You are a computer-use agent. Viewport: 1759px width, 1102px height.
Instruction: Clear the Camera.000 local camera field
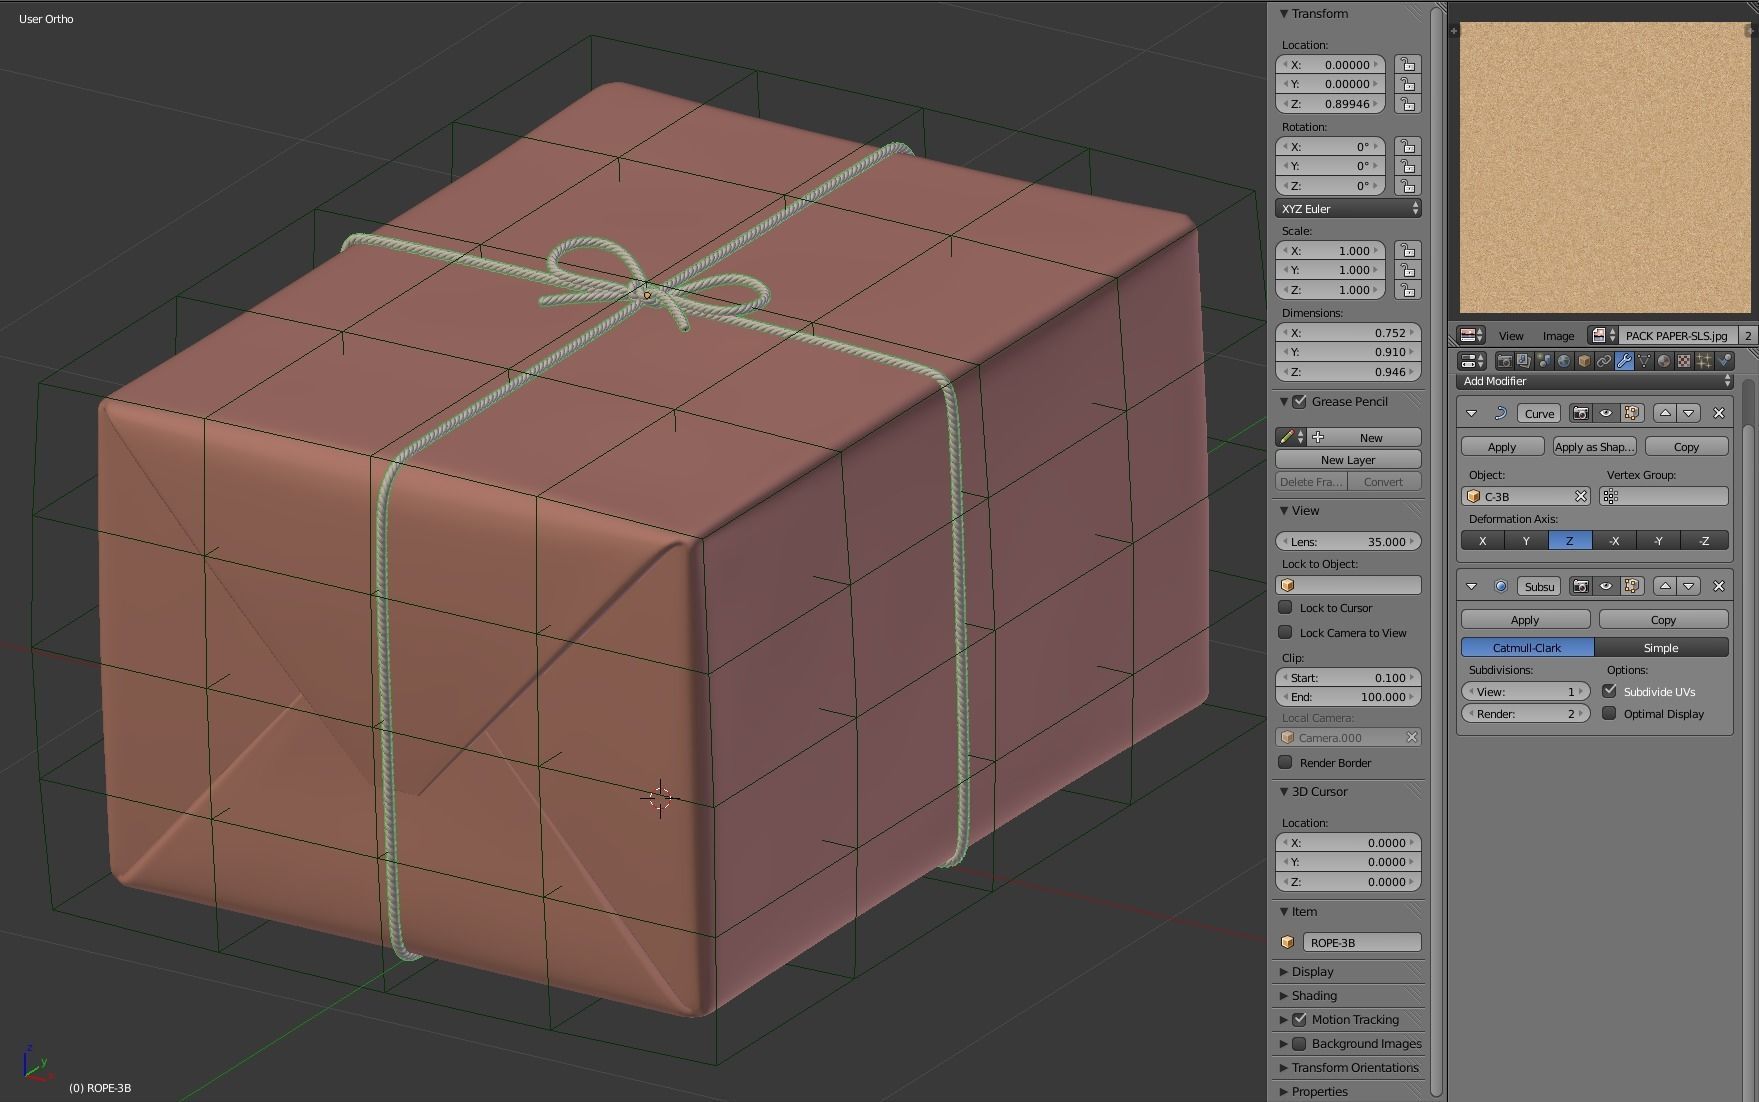(x=1412, y=737)
